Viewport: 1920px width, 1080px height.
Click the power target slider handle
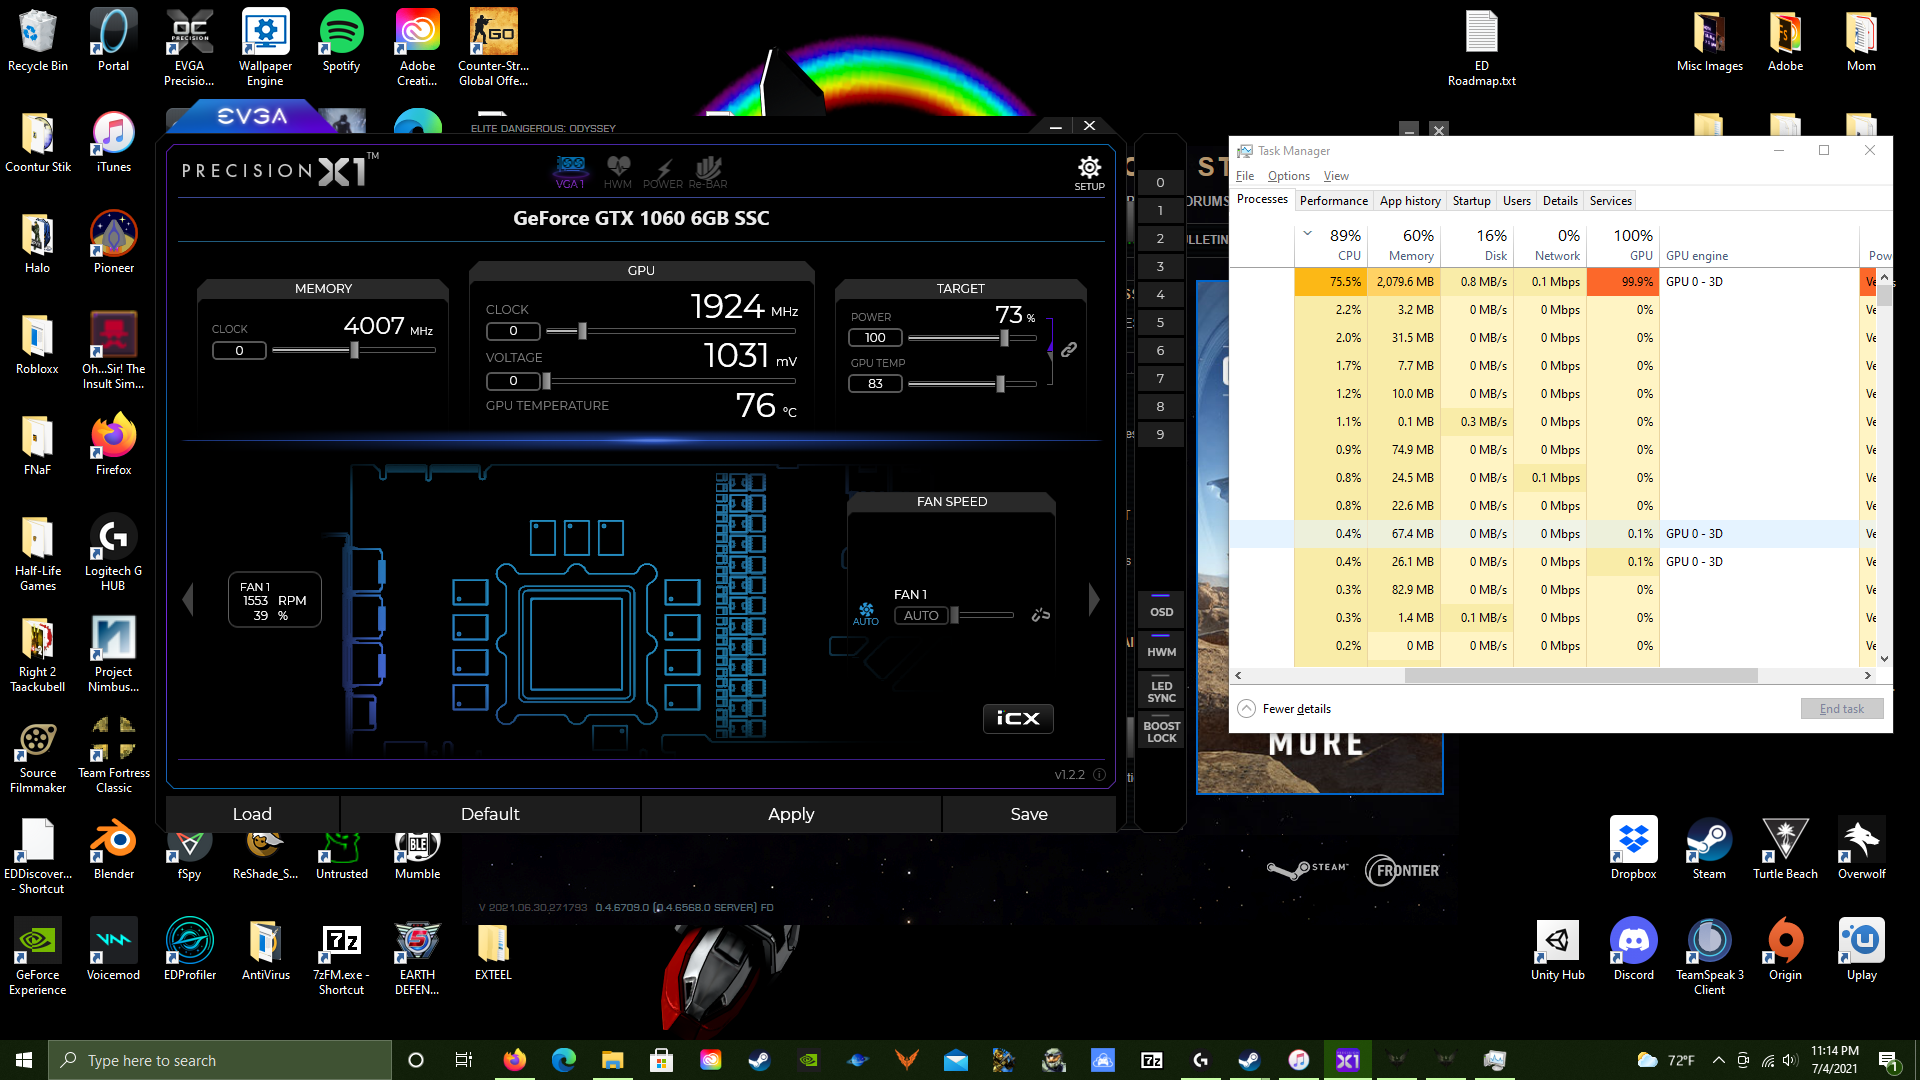click(x=1004, y=338)
